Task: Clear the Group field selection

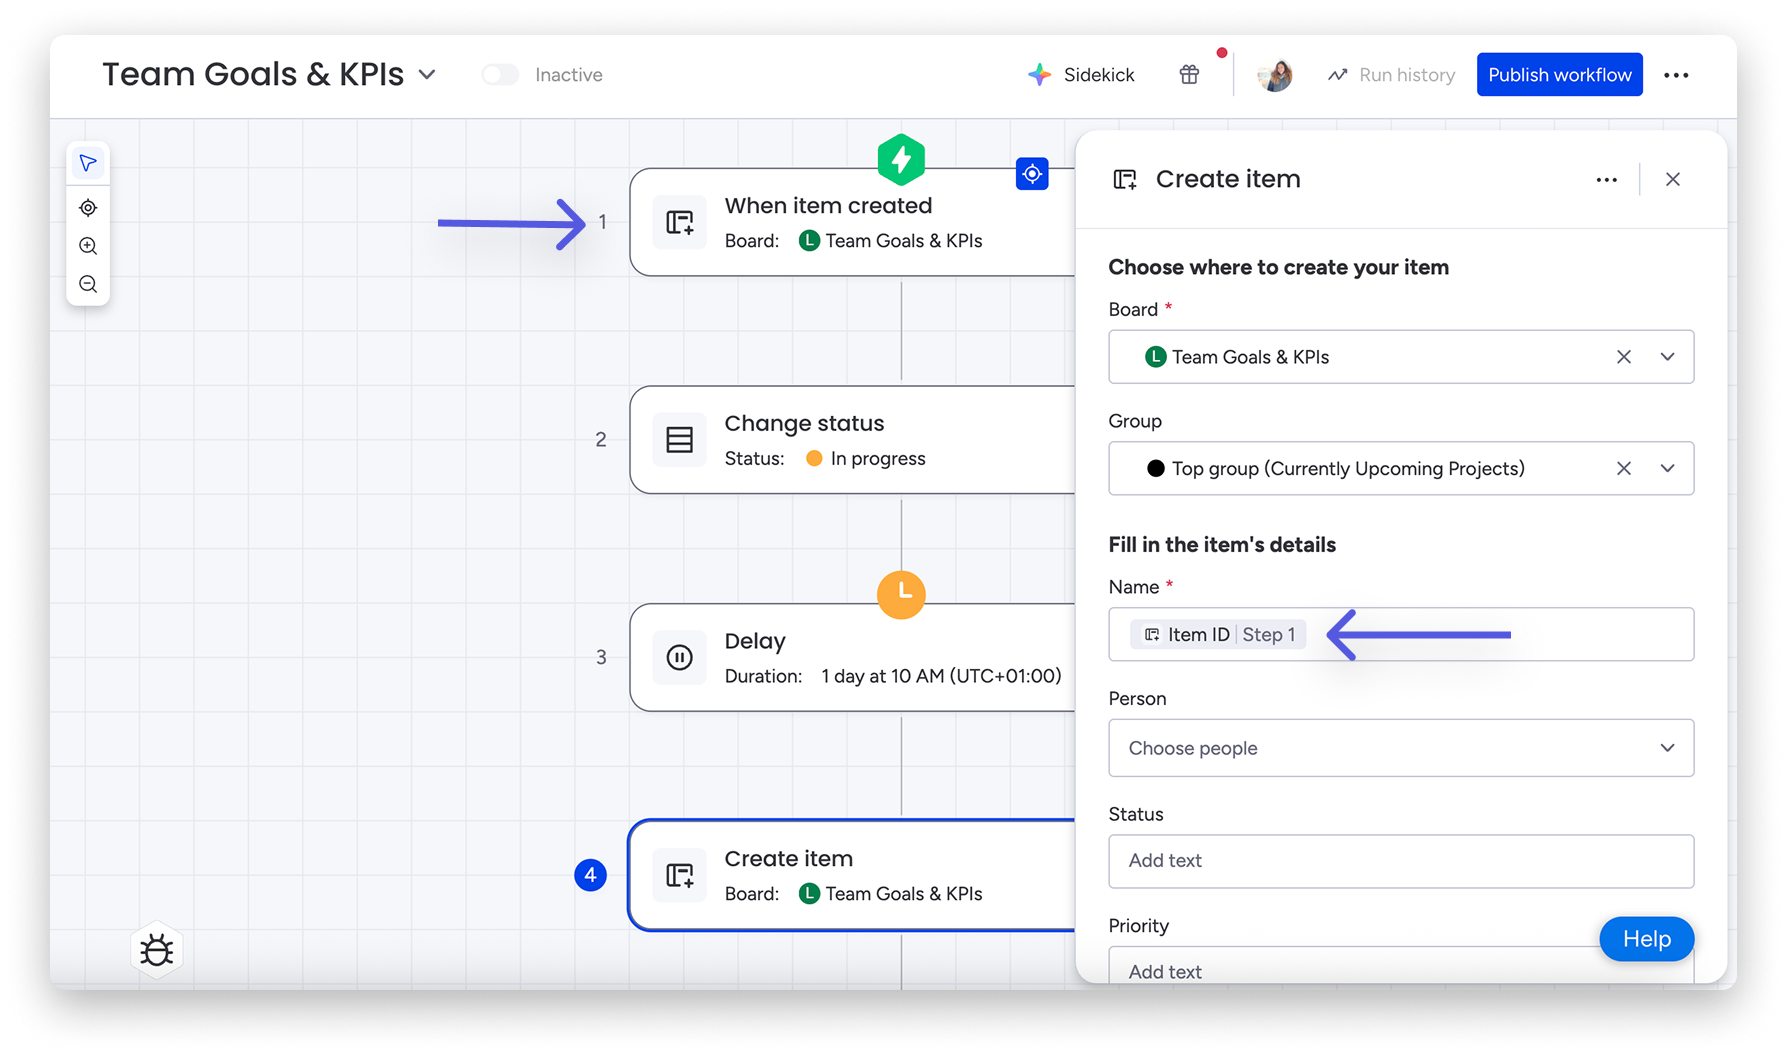Action: pyautogui.click(x=1624, y=468)
